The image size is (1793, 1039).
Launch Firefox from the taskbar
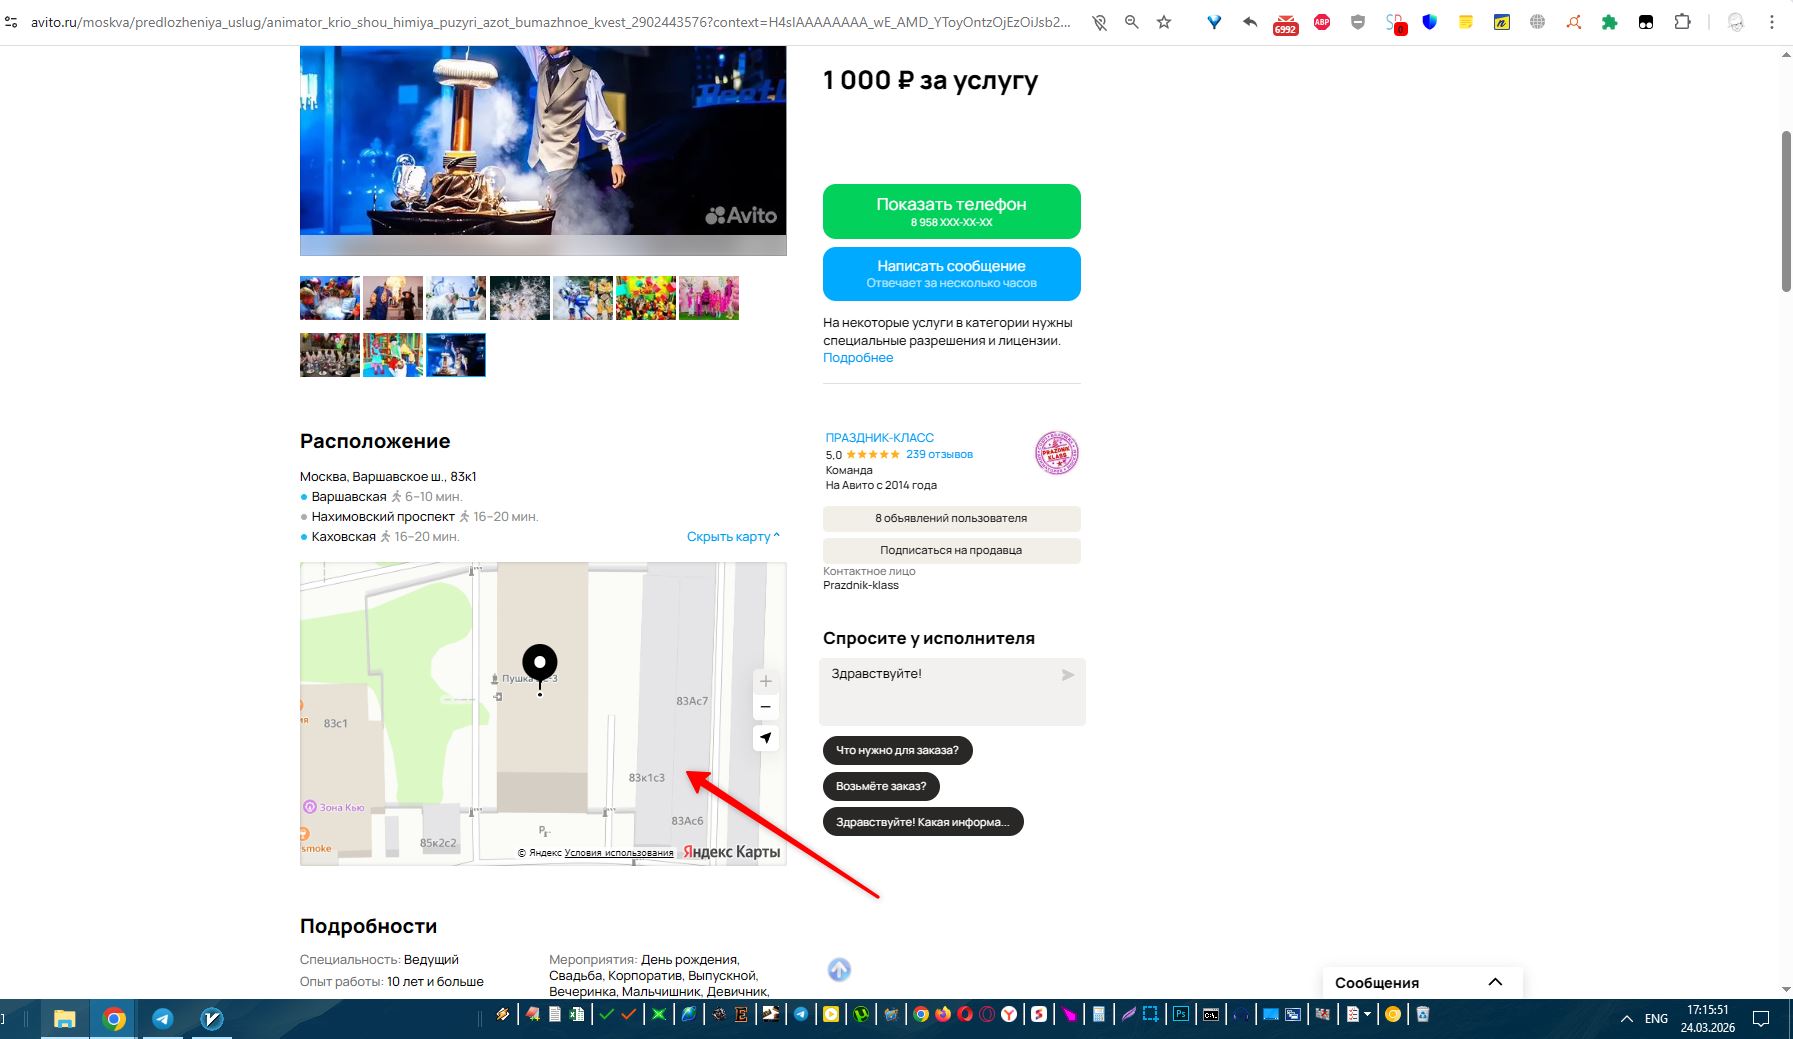943,1014
